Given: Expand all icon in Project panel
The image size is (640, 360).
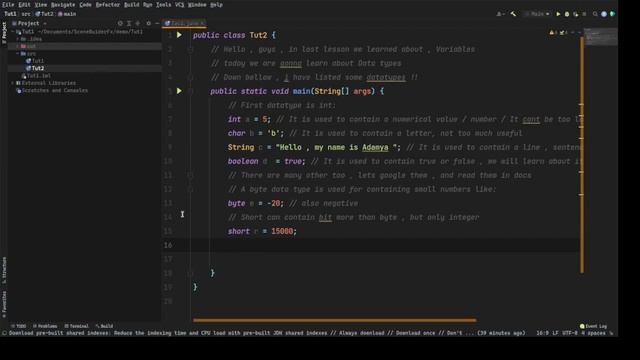Looking at the screenshot, I should (129, 23).
